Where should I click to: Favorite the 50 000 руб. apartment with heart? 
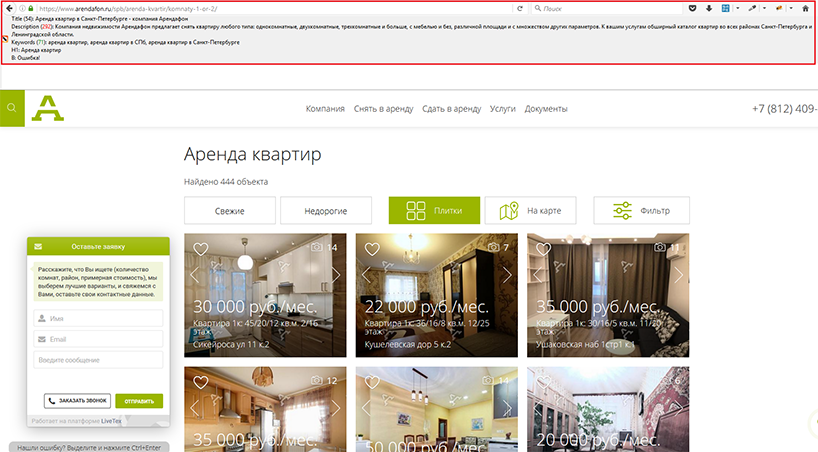[x=372, y=383]
